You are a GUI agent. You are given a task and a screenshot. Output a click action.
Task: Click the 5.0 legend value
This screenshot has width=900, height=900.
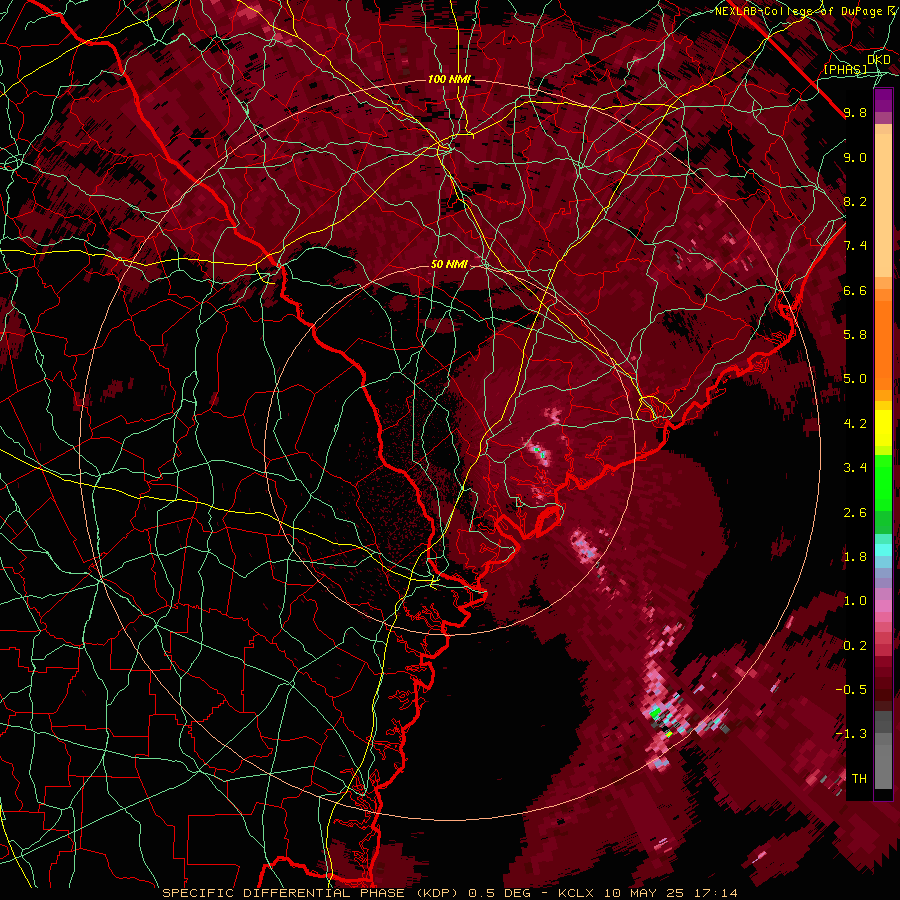[855, 379]
